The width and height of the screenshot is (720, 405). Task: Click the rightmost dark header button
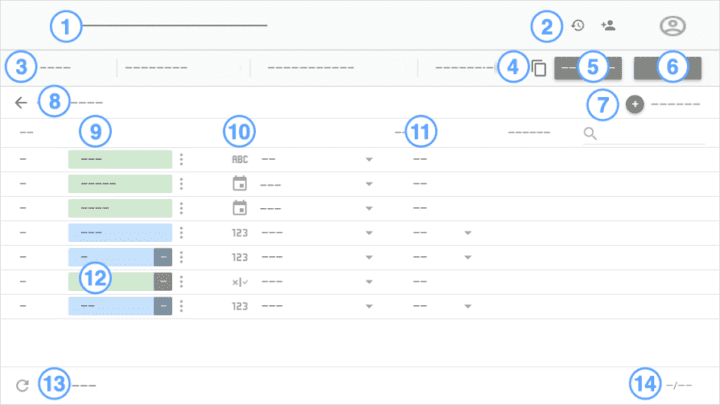pyautogui.click(x=668, y=68)
